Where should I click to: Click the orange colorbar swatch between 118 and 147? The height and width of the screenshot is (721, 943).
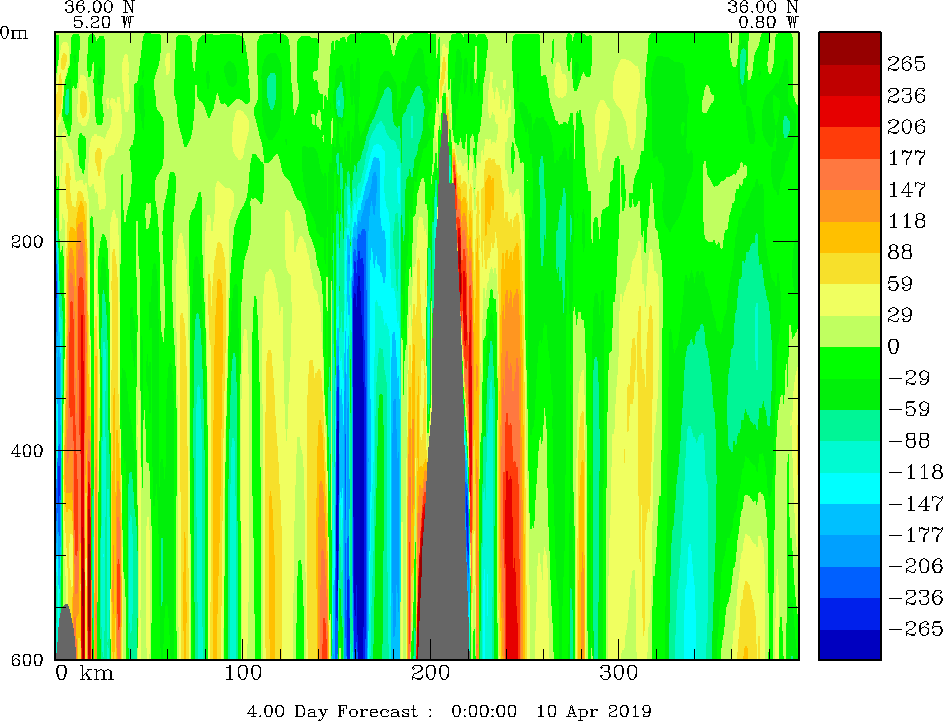(x=850, y=206)
